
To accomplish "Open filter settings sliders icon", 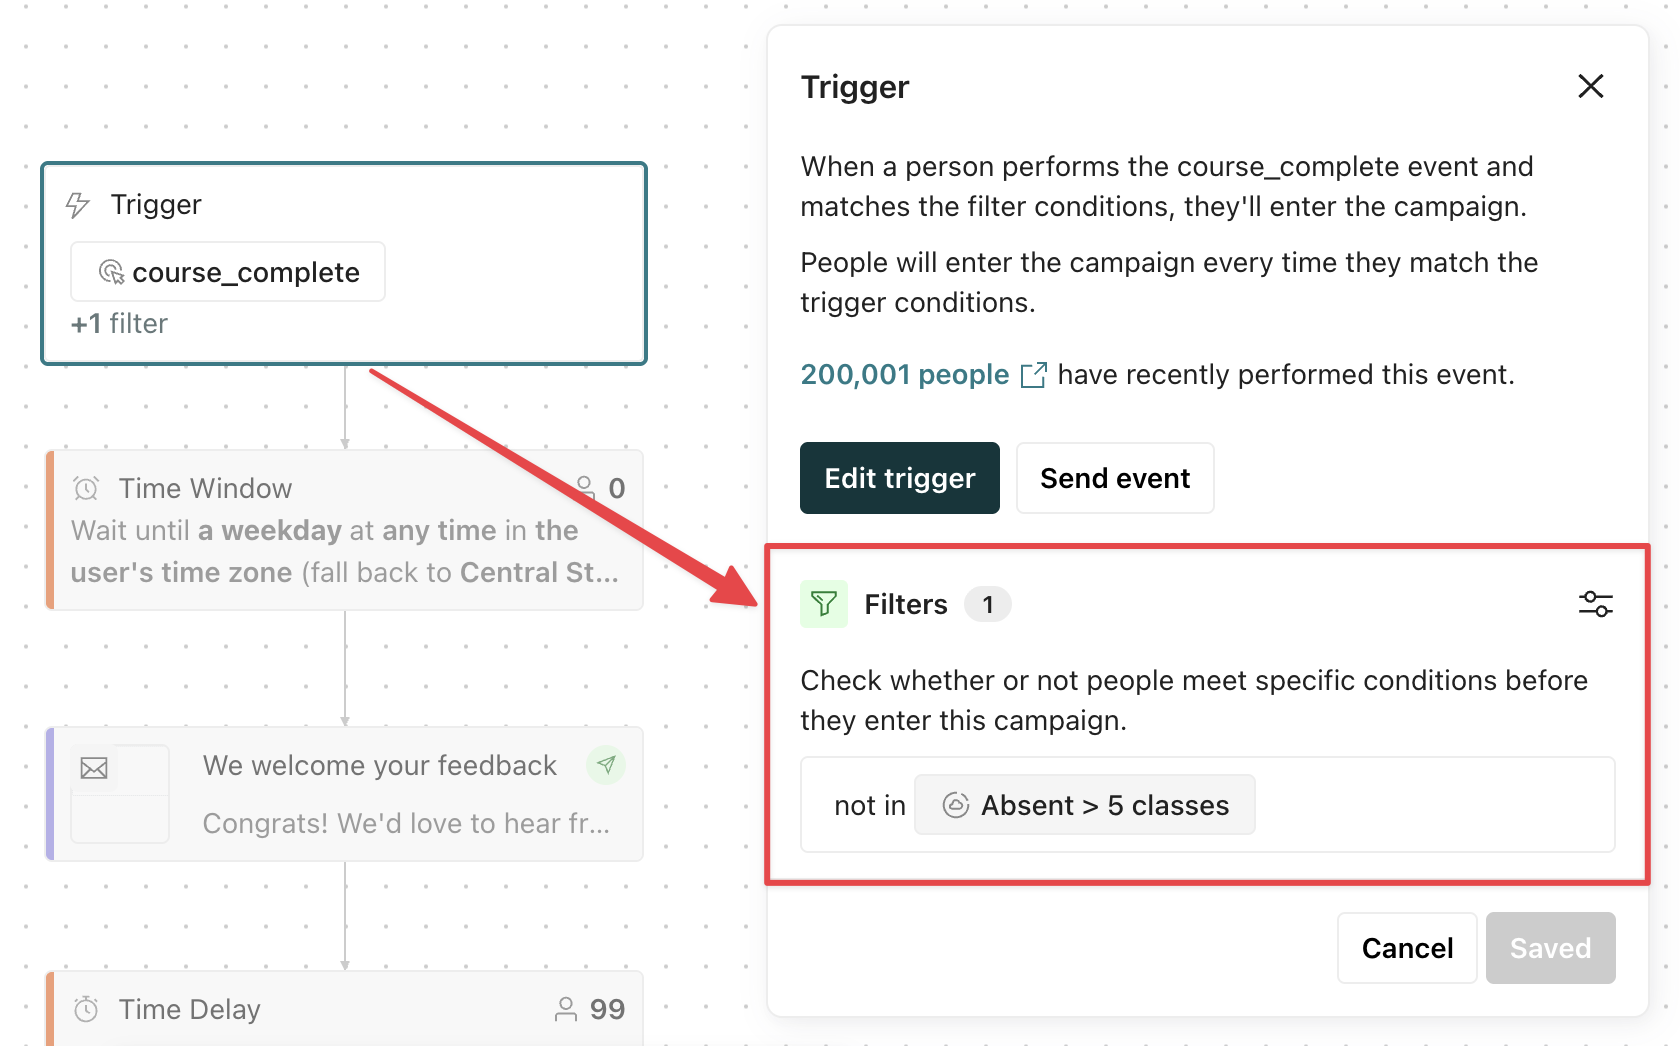I will (1595, 604).
